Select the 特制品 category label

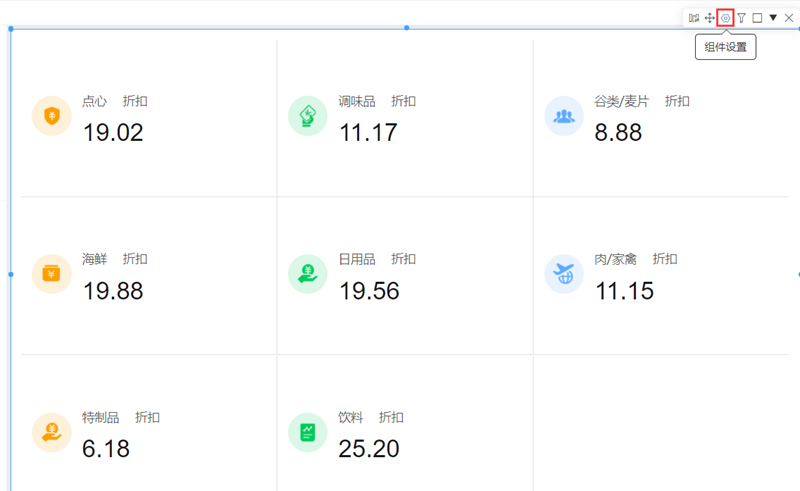point(101,417)
